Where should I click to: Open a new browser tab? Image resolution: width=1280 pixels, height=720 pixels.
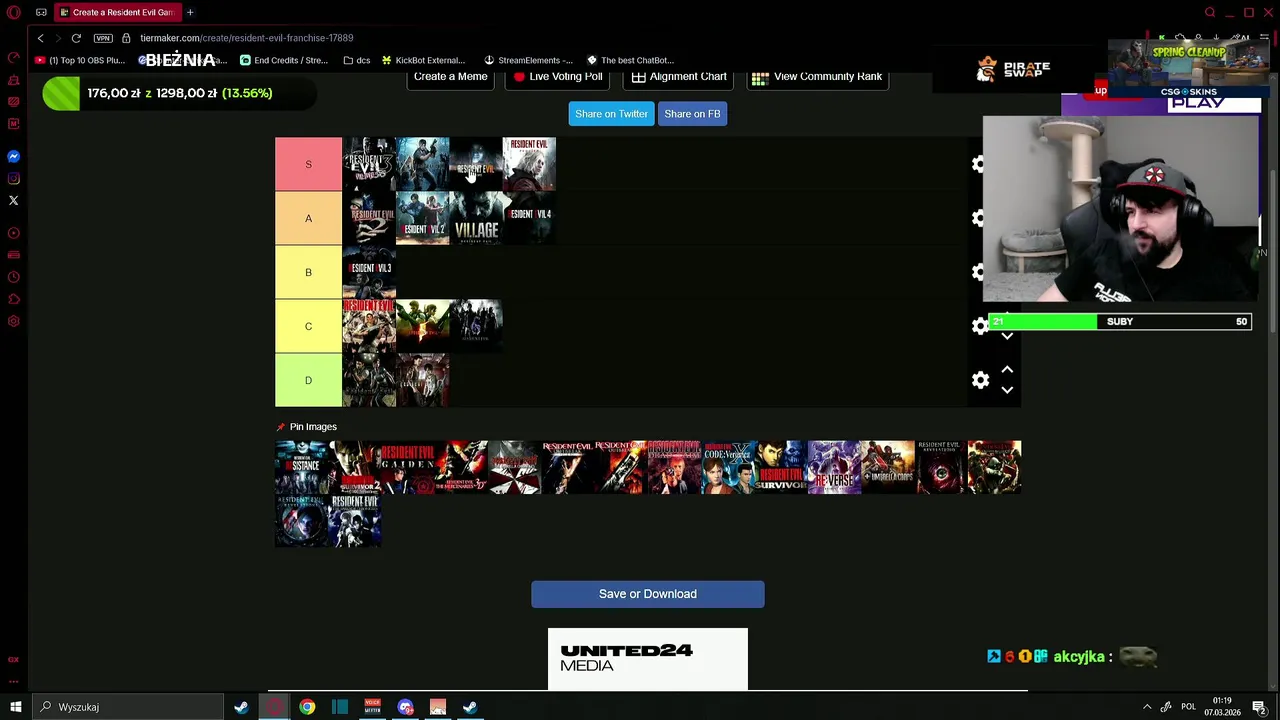pos(190,12)
